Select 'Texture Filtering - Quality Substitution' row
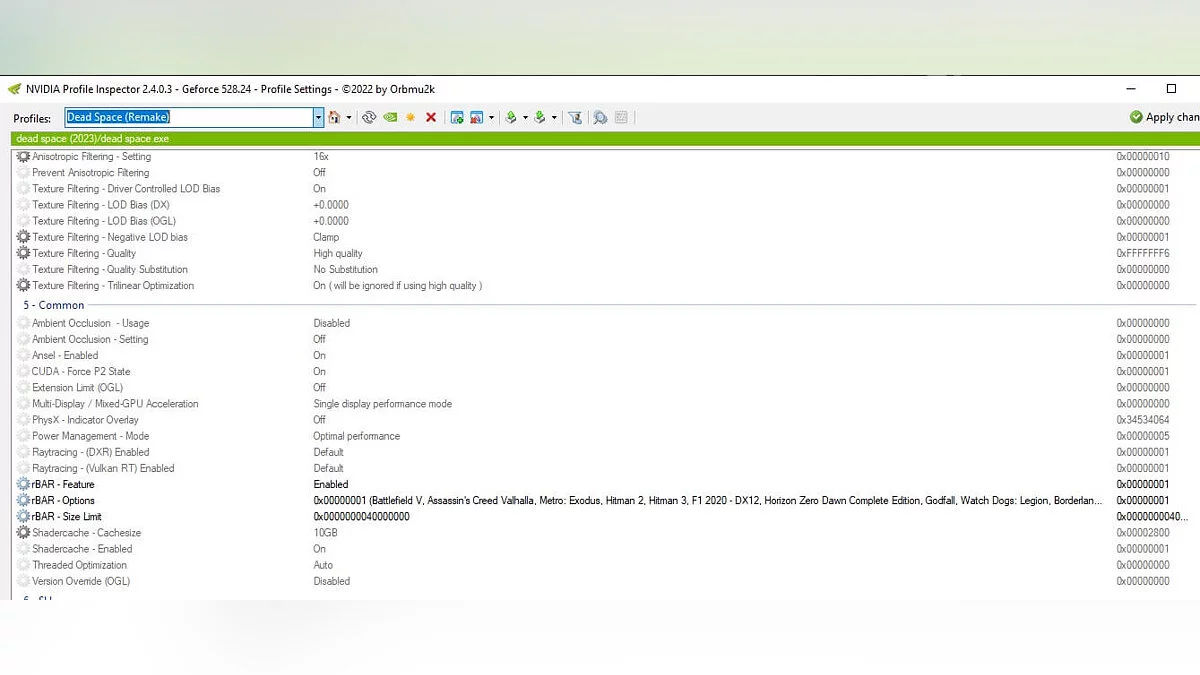1200x675 pixels. (x=110, y=269)
